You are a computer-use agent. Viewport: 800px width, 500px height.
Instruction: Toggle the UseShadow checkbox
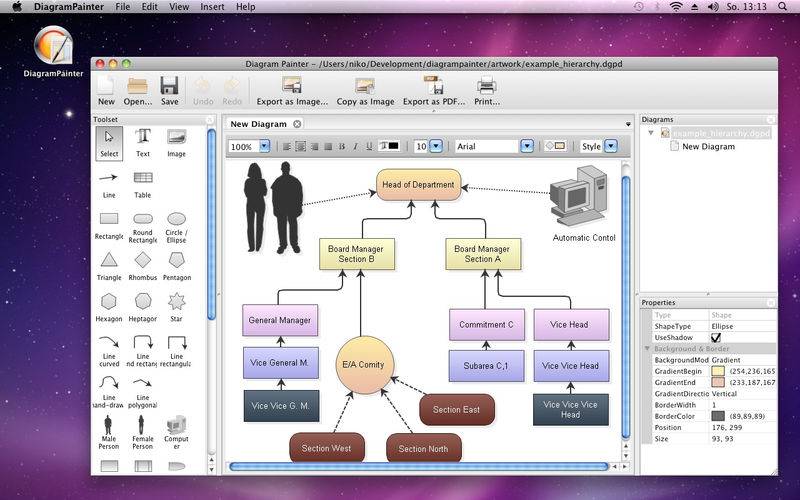click(x=716, y=338)
